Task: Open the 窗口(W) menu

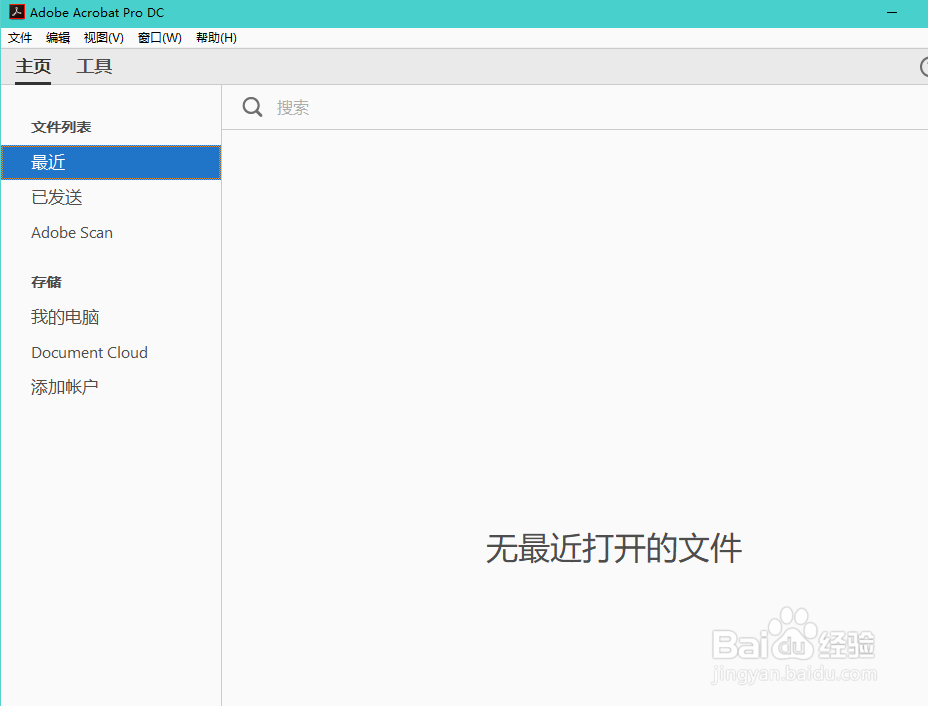Action: 160,38
